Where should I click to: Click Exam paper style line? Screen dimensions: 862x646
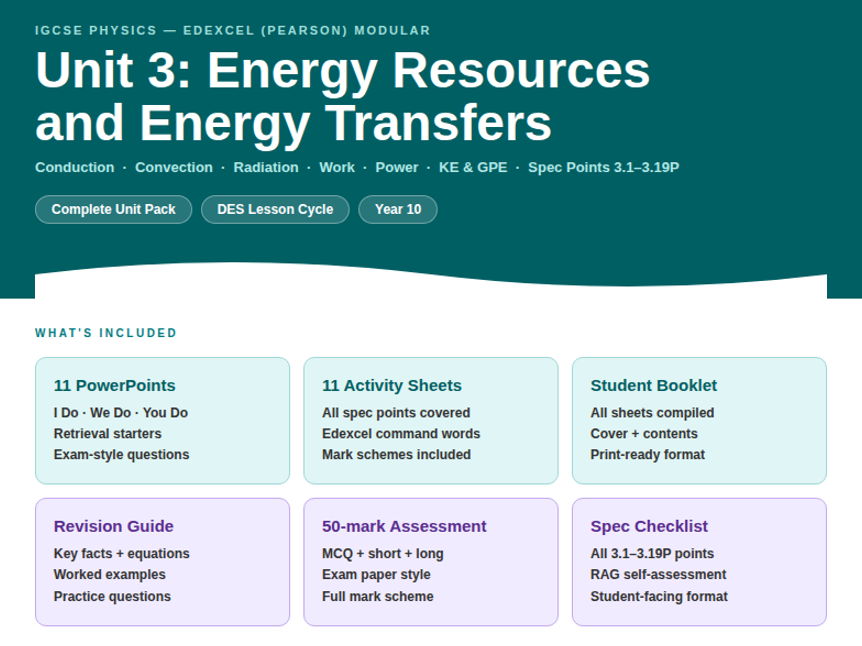coord(376,574)
